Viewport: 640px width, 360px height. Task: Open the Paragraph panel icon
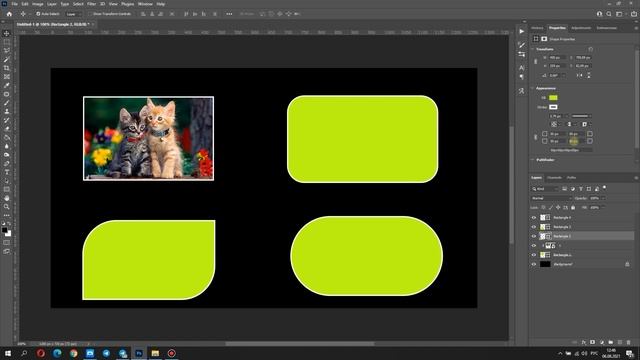(522, 77)
